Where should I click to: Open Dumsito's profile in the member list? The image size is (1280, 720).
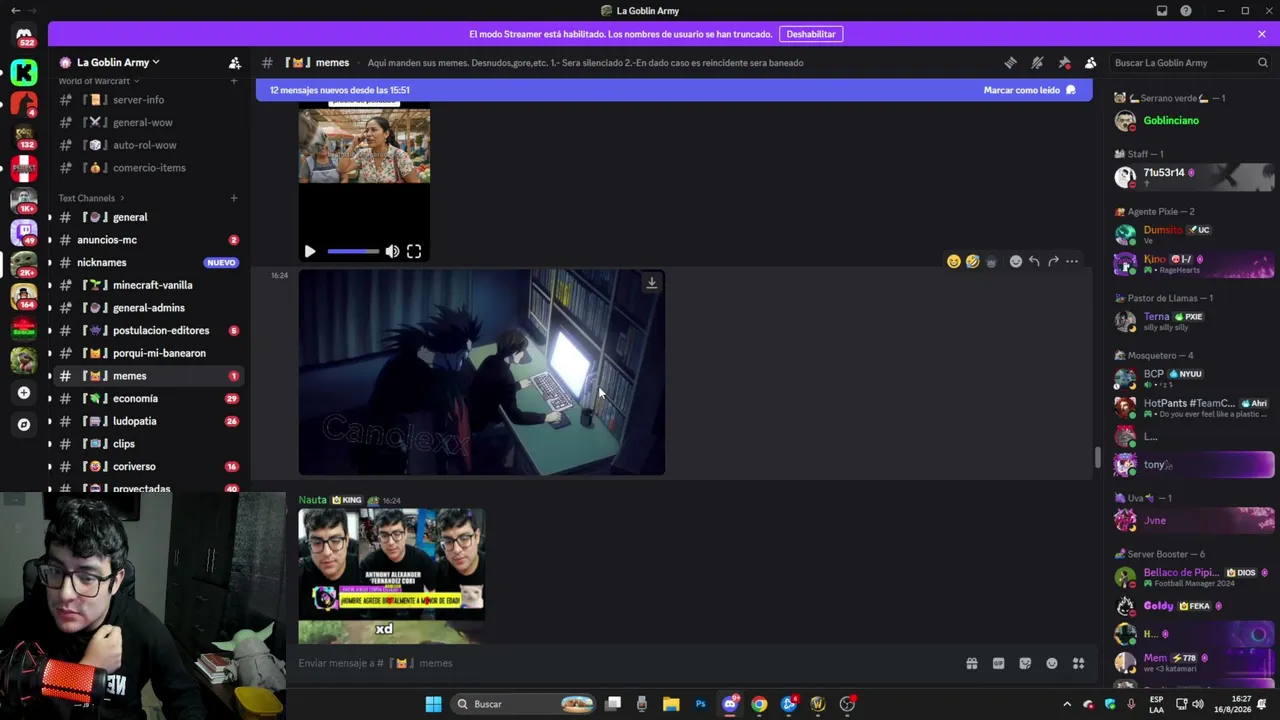point(1194,234)
